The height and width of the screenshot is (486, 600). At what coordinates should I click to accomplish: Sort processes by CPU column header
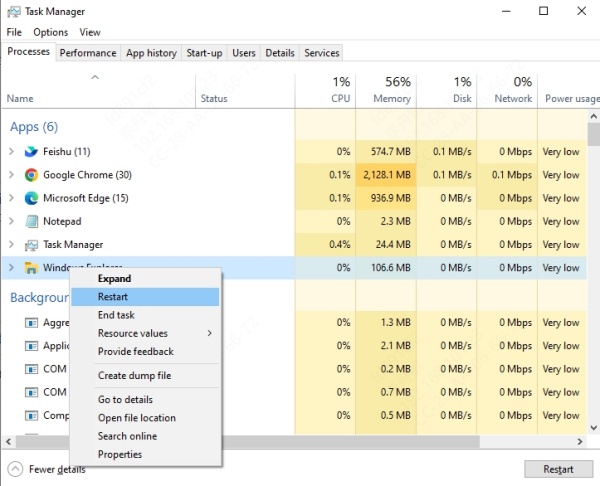325,90
